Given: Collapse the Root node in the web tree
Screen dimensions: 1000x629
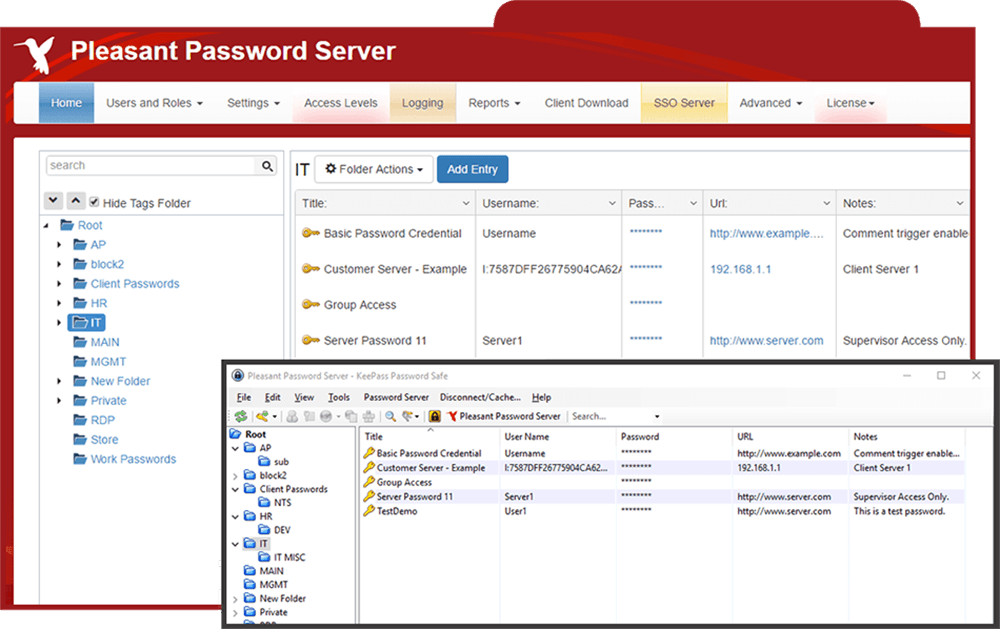Looking at the screenshot, I should click(47, 226).
